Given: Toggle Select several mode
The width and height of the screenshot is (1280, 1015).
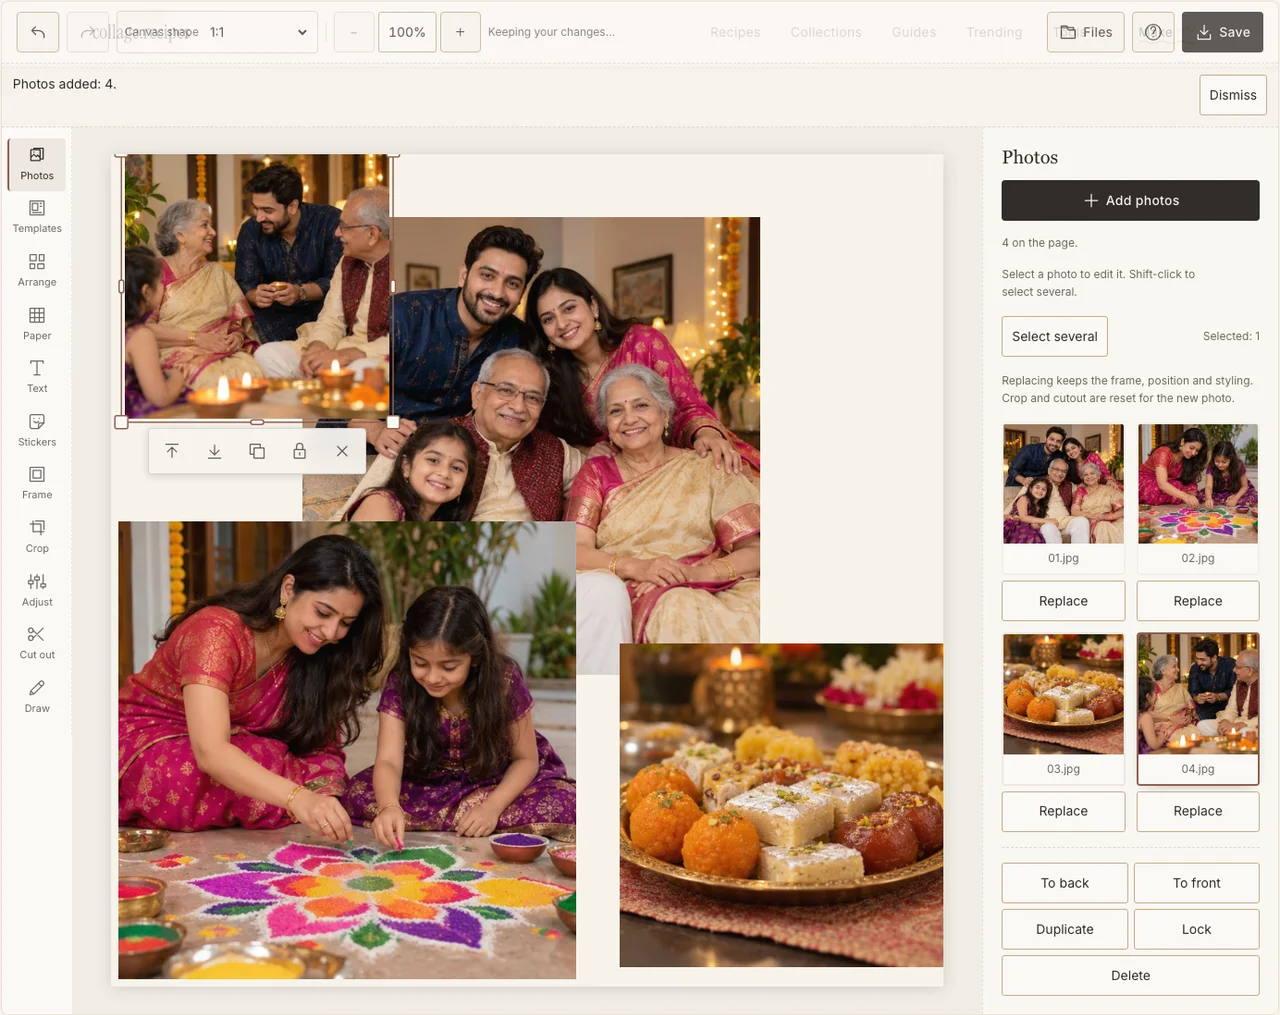Looking at the screenshot, I should (x=1055, y=336).
